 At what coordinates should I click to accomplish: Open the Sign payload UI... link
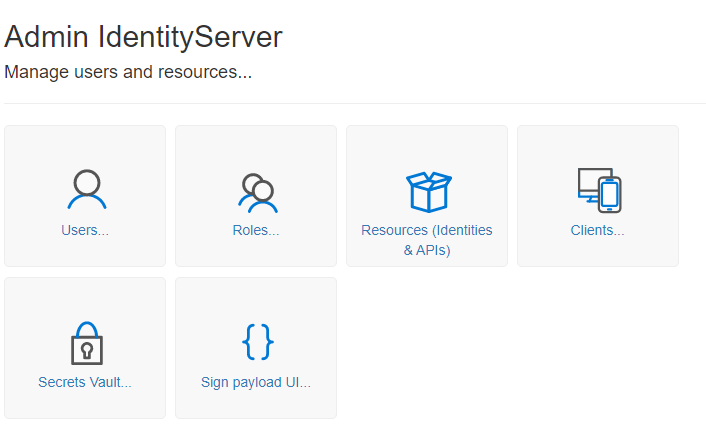coord(256,382)
